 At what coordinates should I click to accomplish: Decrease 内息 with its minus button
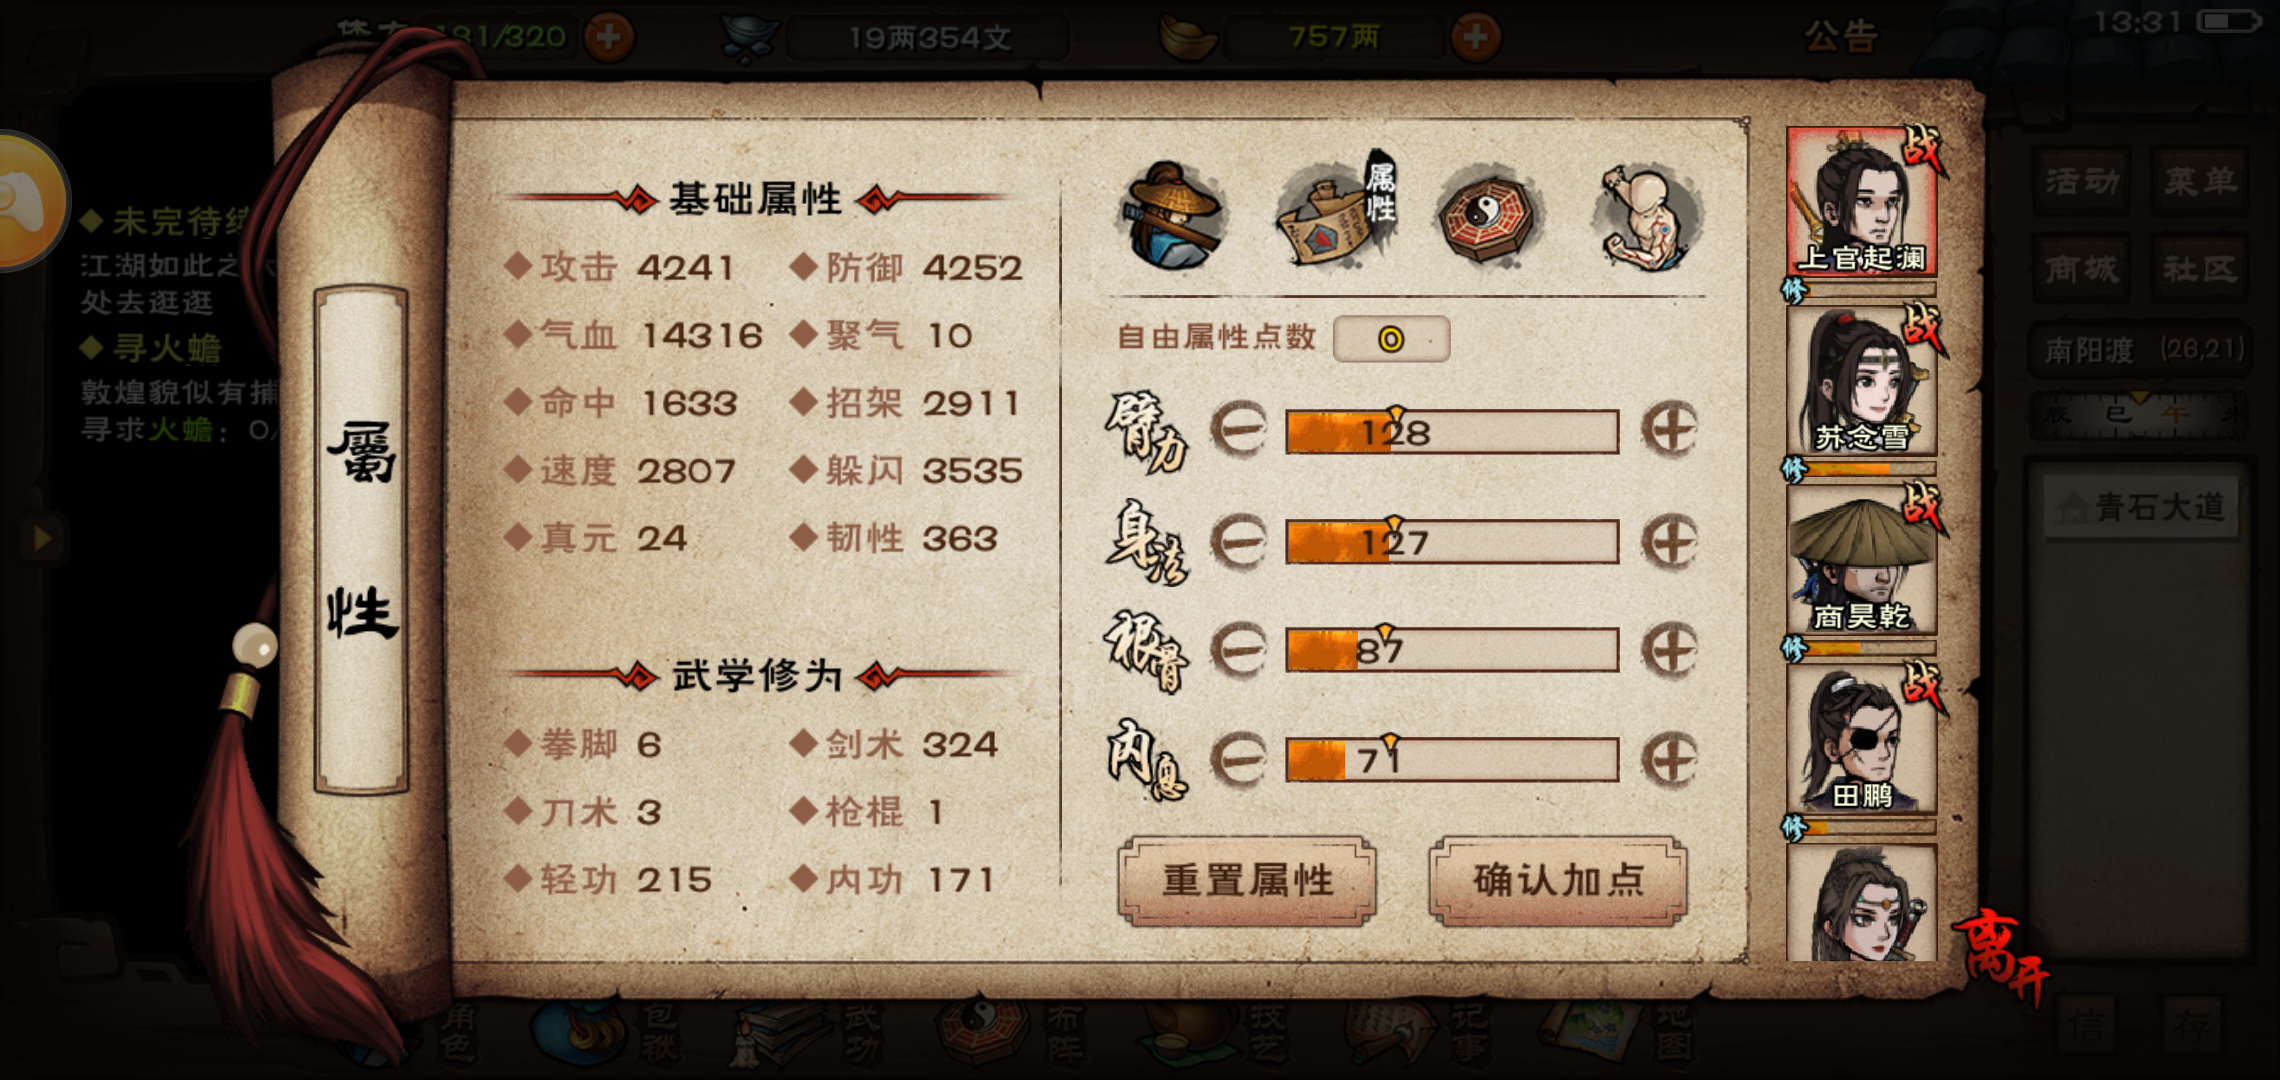click(x=1239, y=759)
